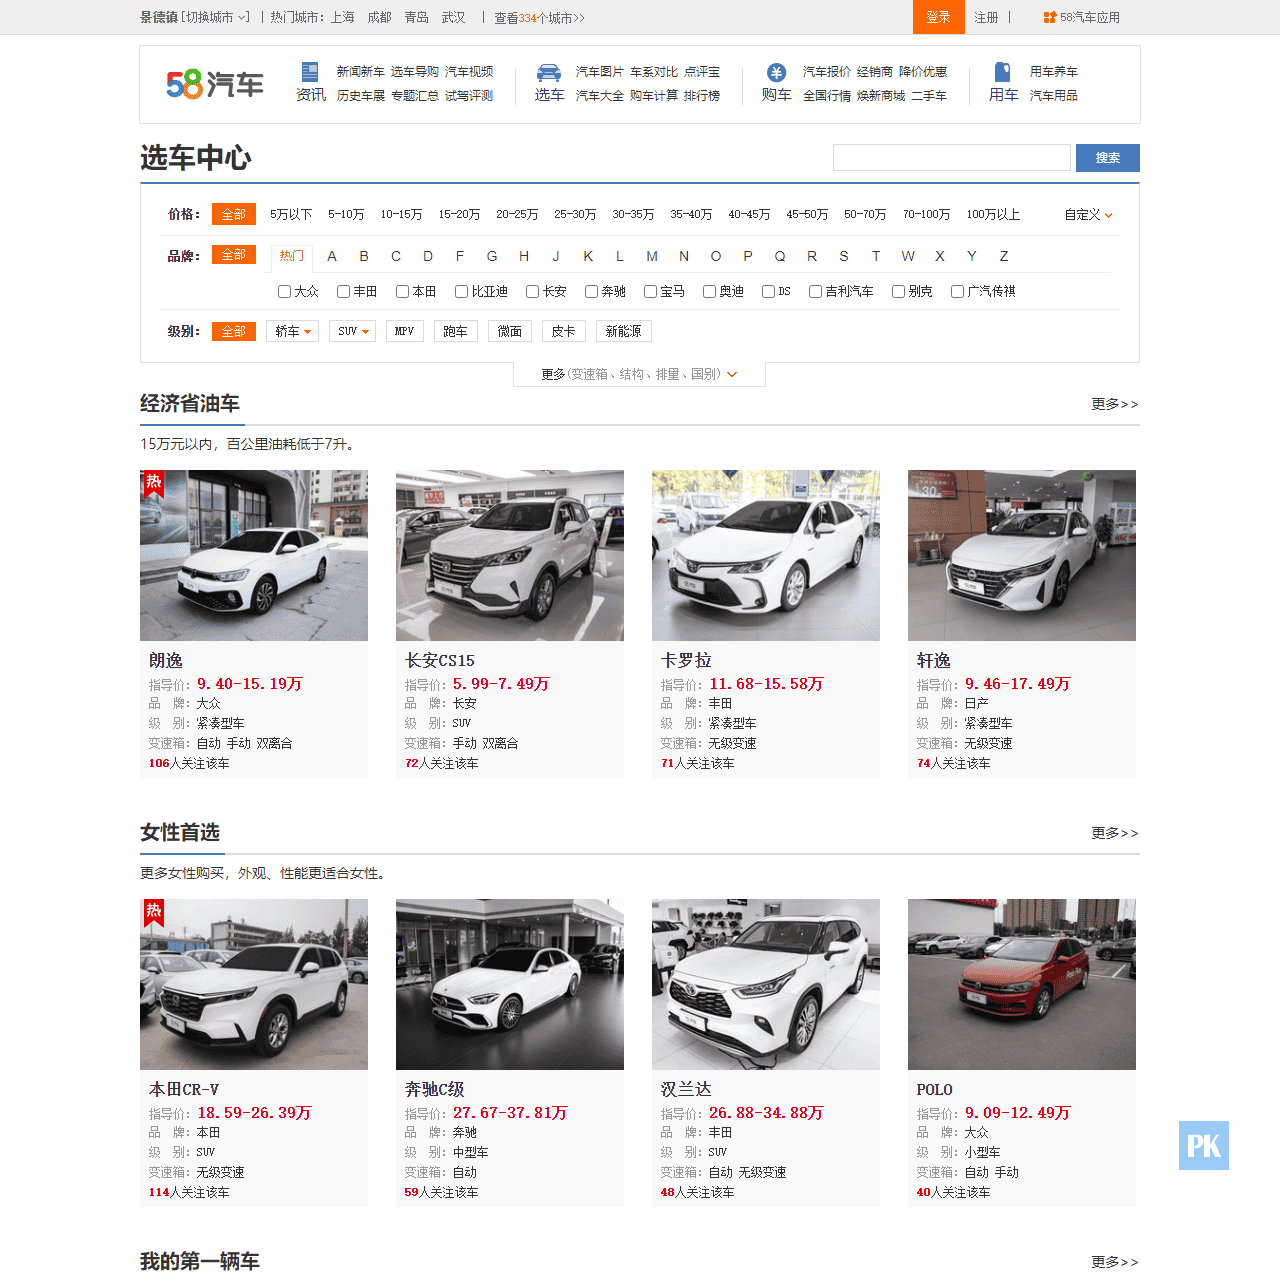Open the 用车 icon
The width and height of the screenshot is (1280, 1280).
click(1002, 72)
